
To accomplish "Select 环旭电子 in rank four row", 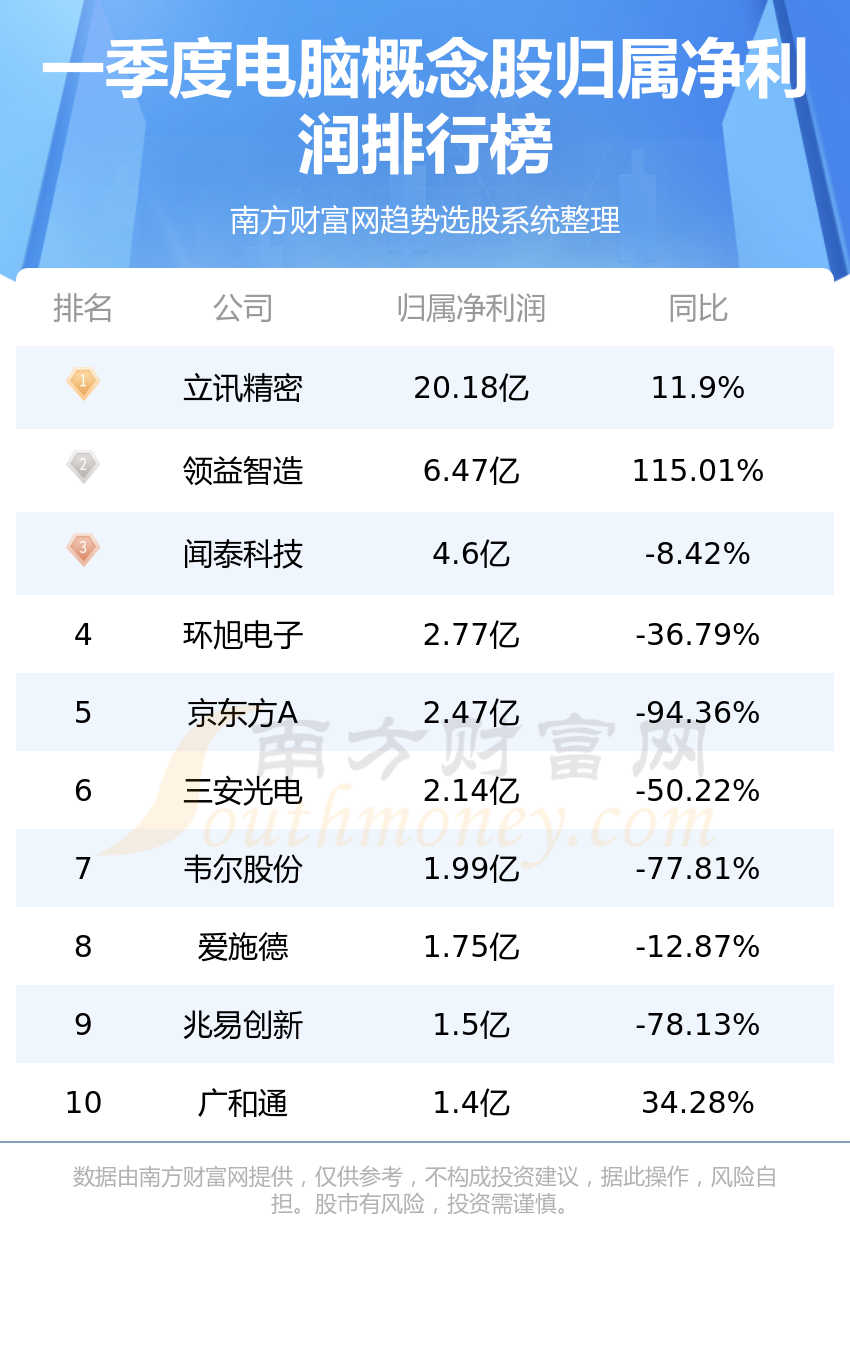I will pyautogui.click(x=243, y=635).
